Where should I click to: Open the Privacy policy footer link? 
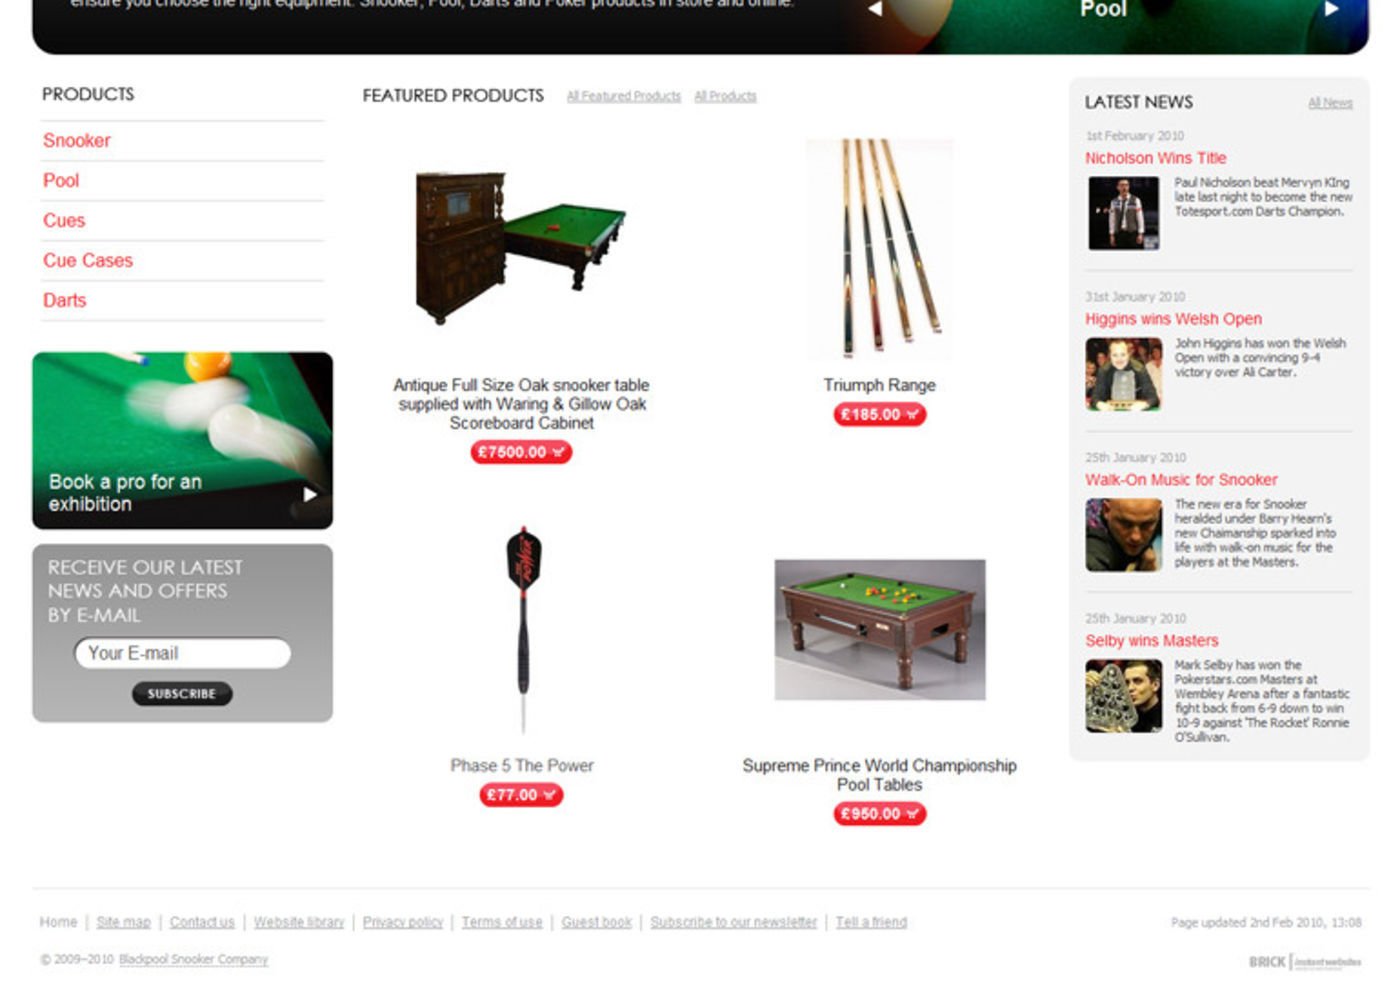pyautogui.click(x=403, y=923)
